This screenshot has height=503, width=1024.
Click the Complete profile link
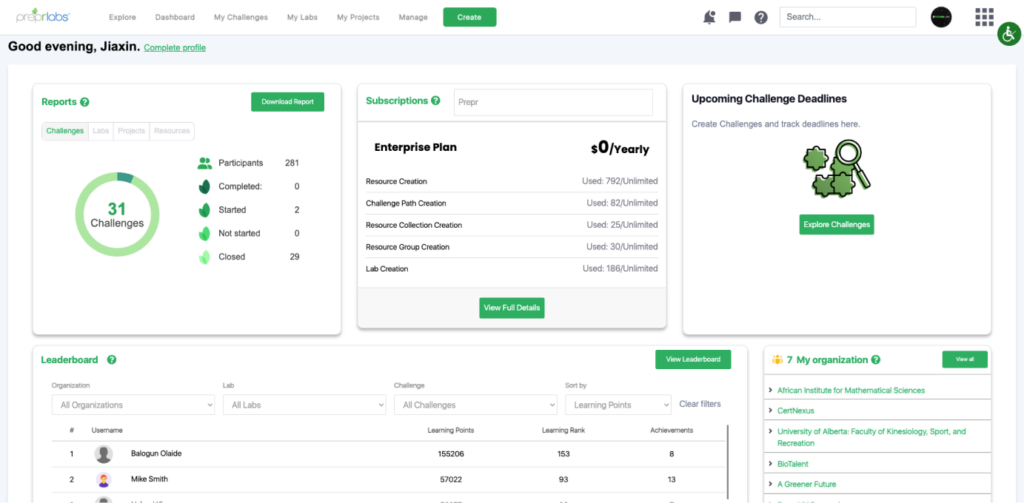coord(174,48)
